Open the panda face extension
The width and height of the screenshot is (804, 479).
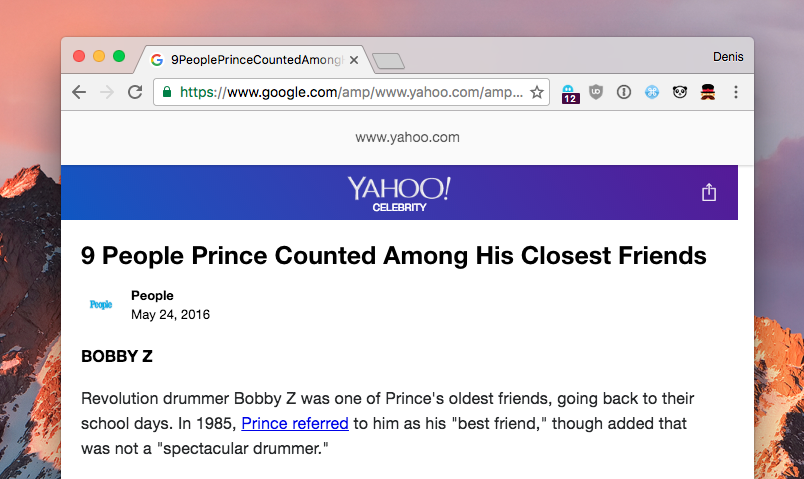[680, 92]
